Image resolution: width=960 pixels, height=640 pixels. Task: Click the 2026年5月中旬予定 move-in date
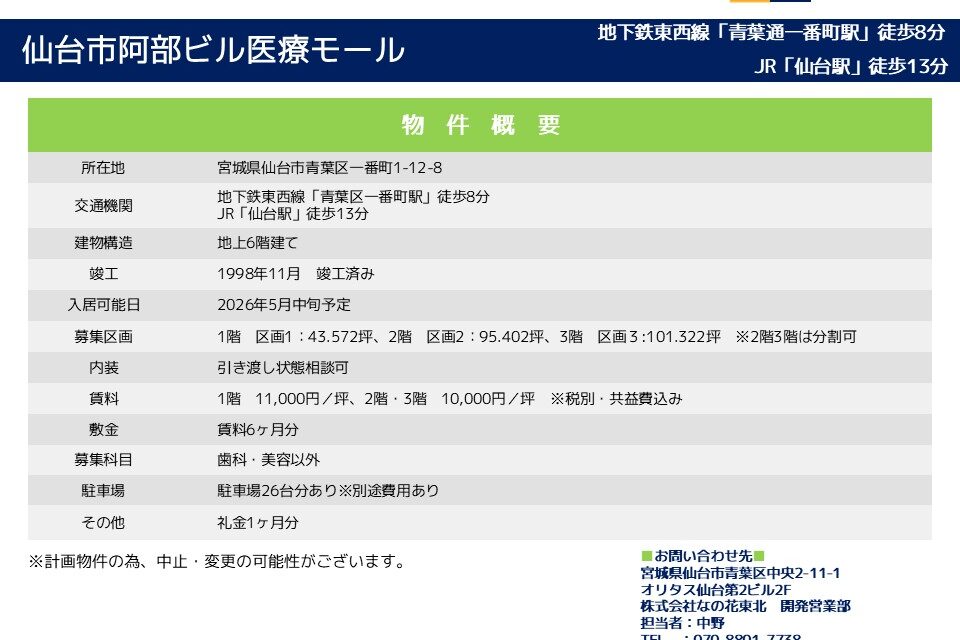(283, 305)
